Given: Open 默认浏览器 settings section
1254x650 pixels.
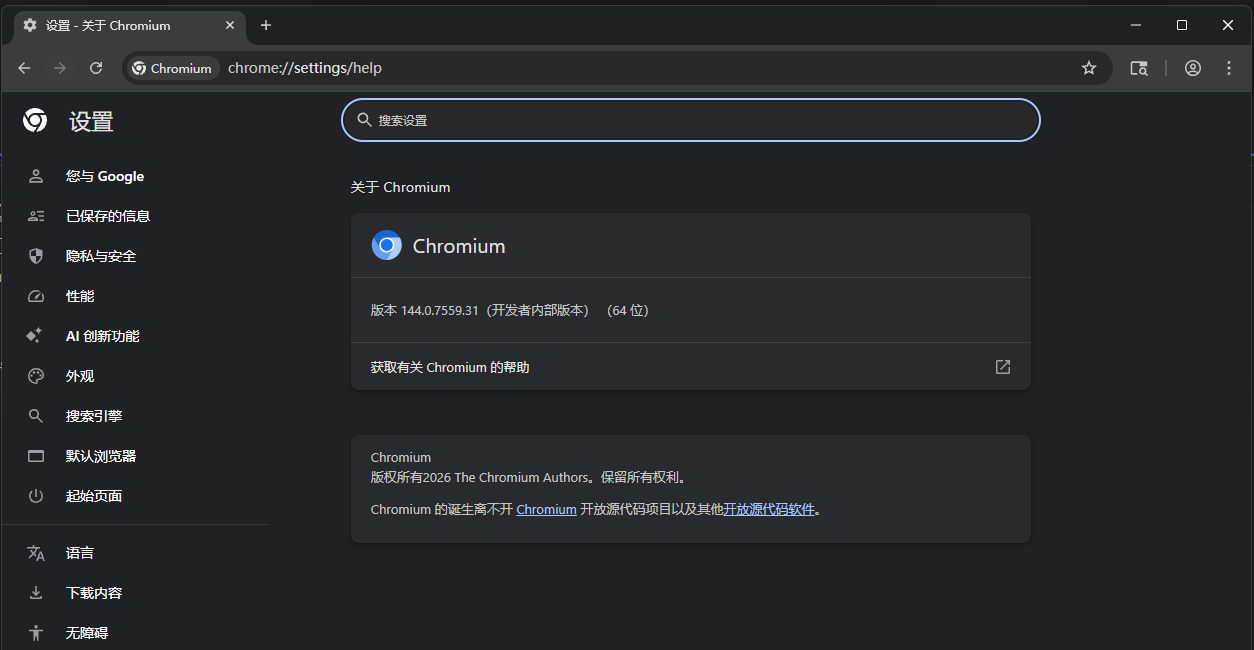Looking at the screenshot, I should point(134,456).
